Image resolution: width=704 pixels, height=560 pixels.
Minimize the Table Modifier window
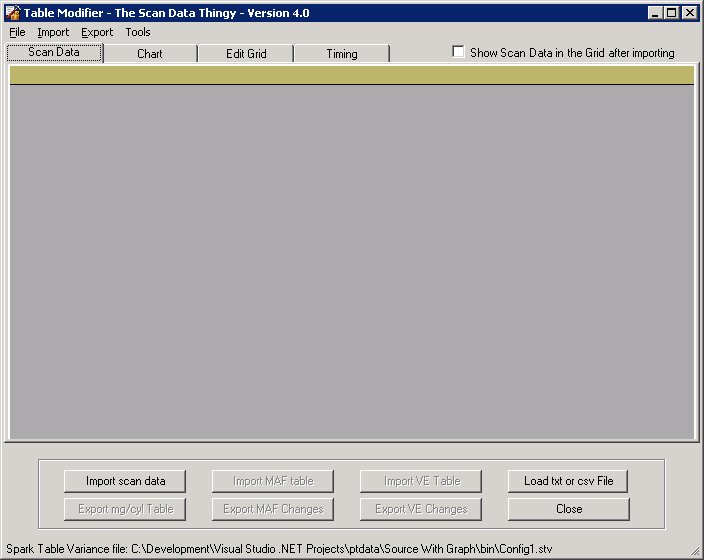(x=655, y=13)
